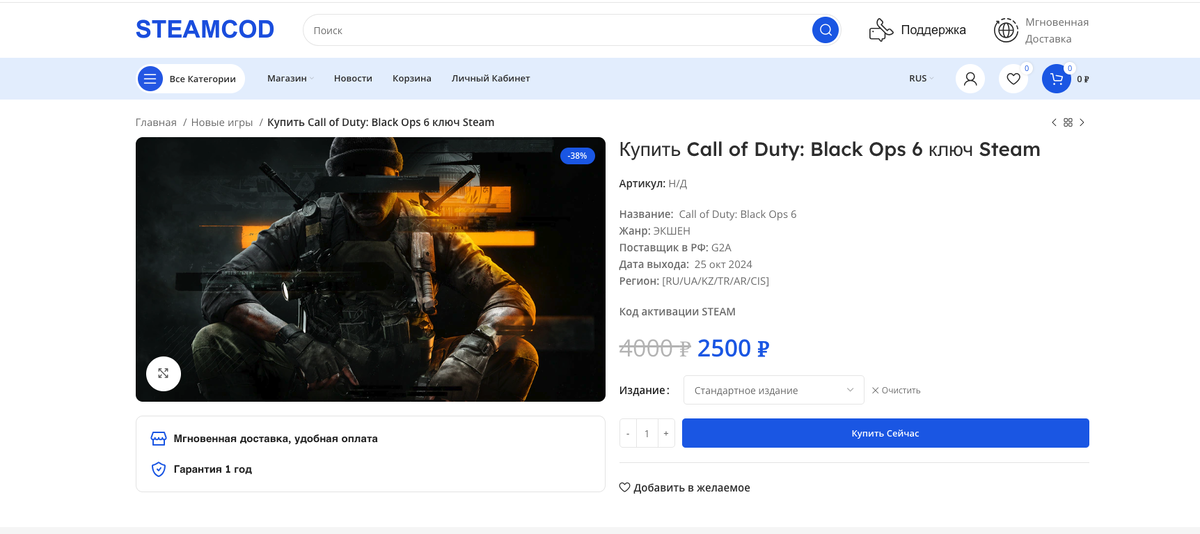Screen dimensions: 1200x534
Task: Click the product title heading
Action: (830, 150)
